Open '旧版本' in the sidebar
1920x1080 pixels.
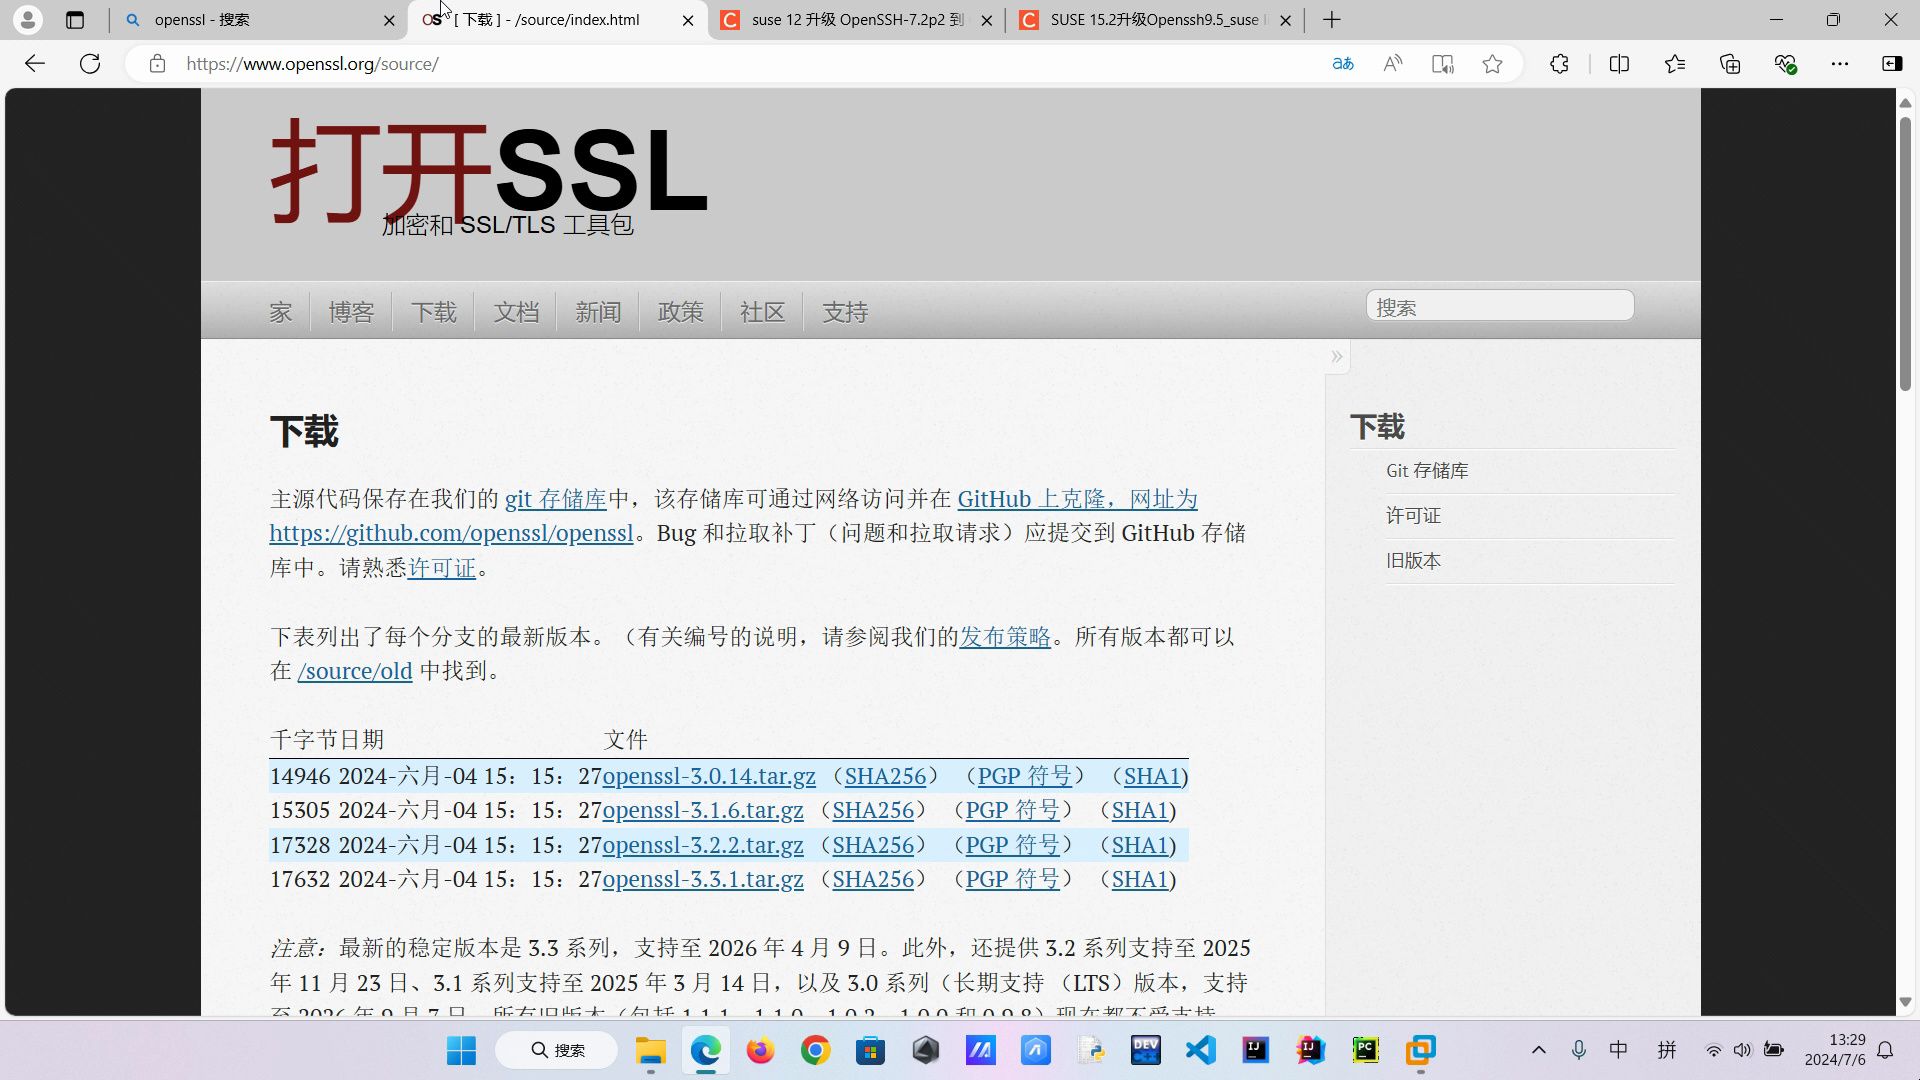[1413, 561]
